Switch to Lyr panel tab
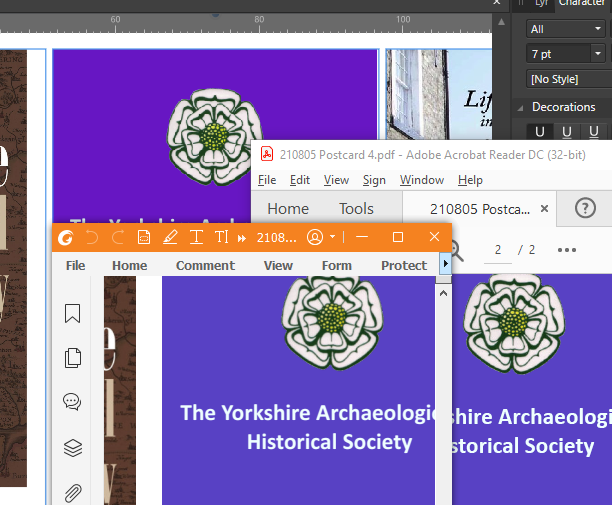 coord(541,3)
